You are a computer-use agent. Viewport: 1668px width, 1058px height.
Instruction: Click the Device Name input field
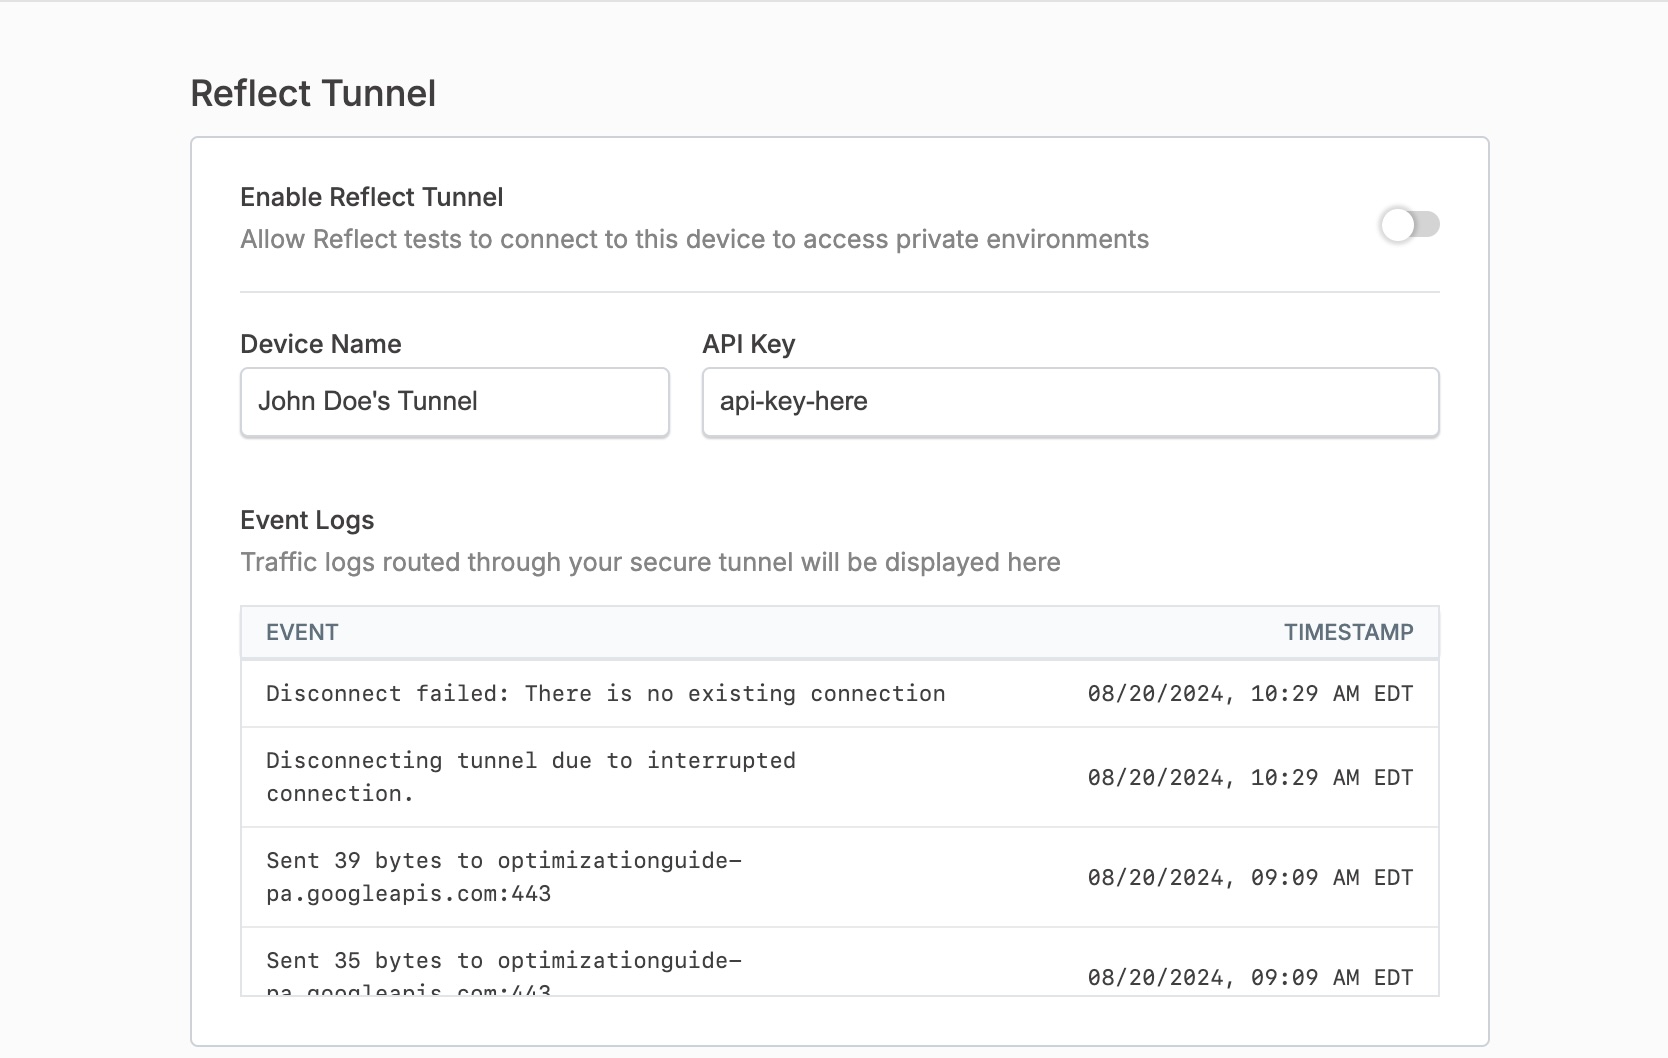[x=454, y=402]
